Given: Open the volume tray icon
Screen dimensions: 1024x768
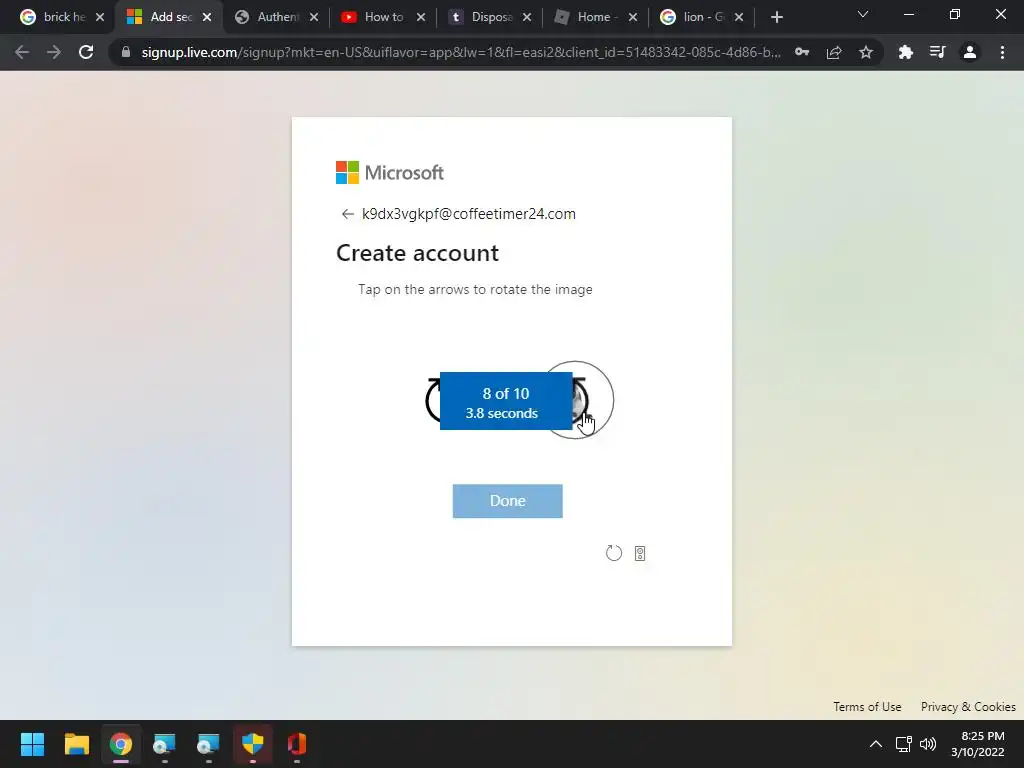Looking at the screenshot, I should coord(927,744).
